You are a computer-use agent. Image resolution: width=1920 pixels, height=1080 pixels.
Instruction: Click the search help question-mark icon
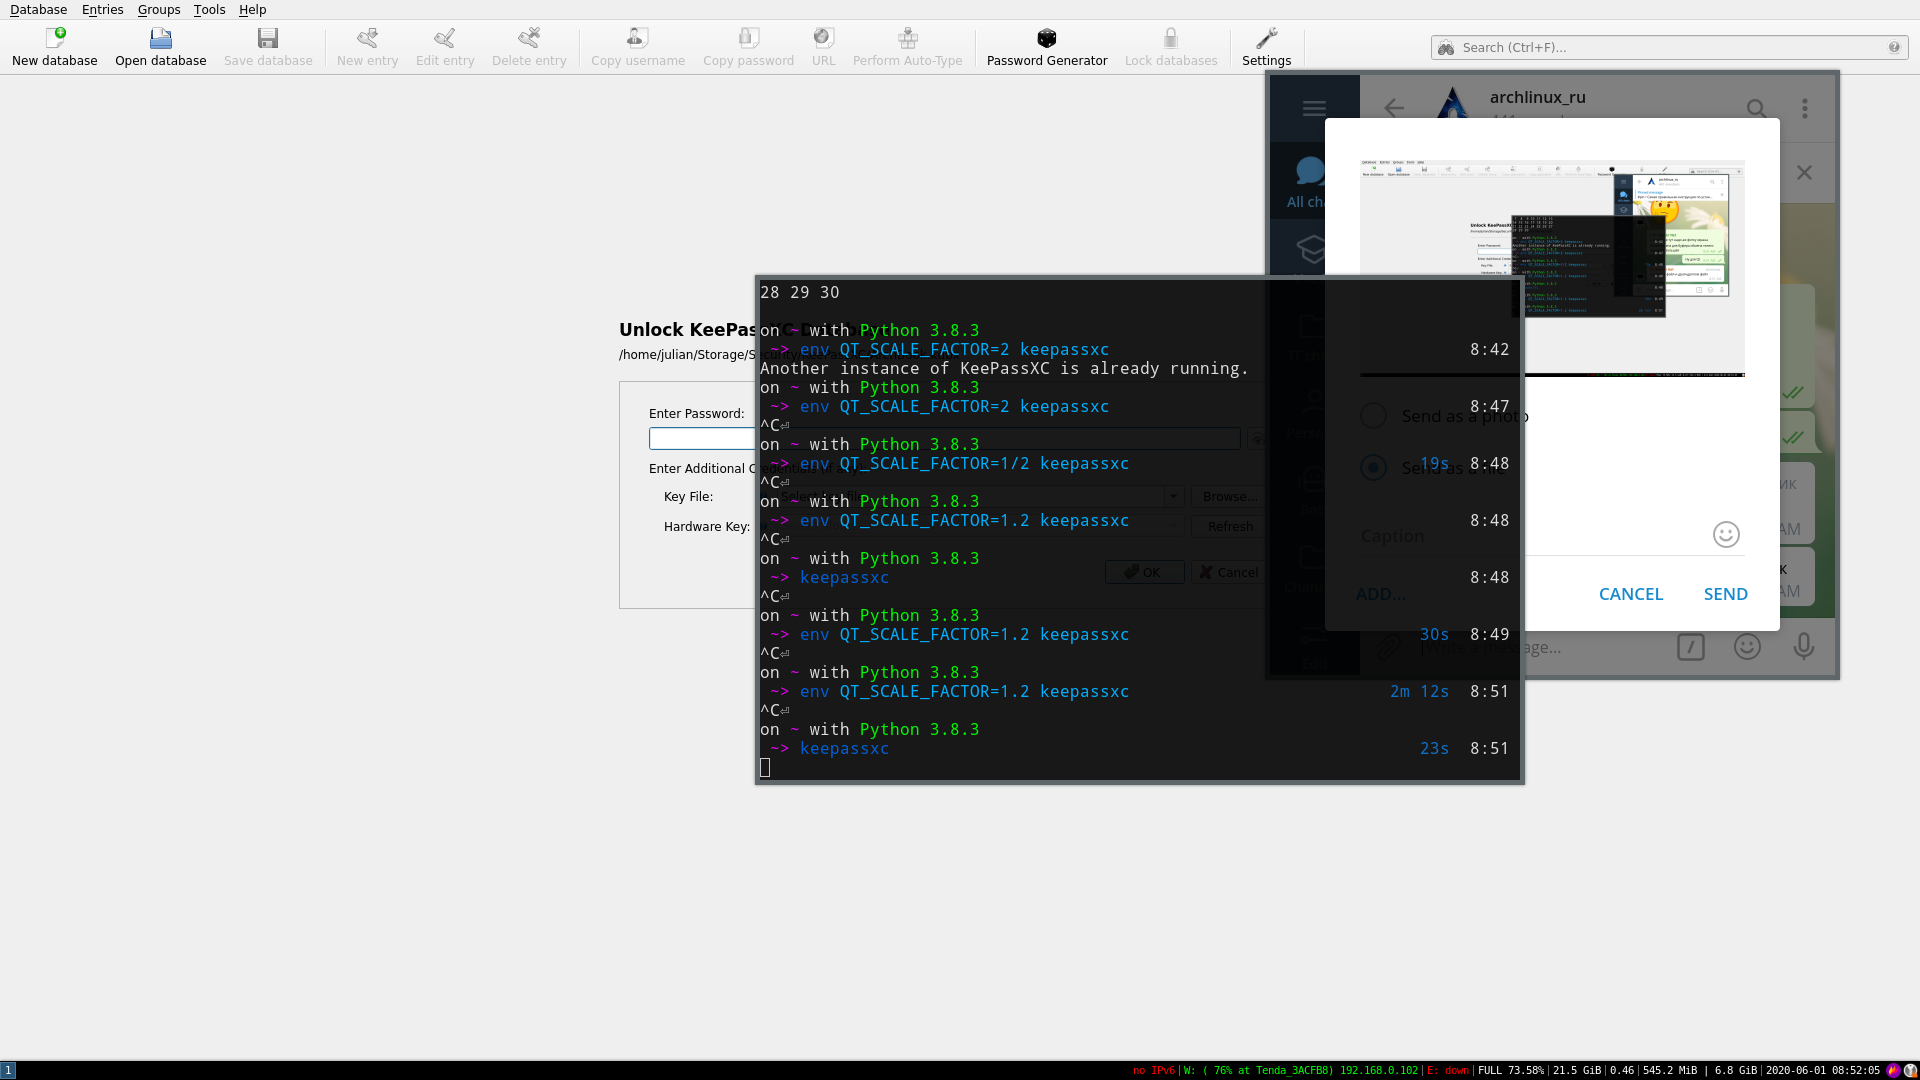click(x=1894, y=47)
